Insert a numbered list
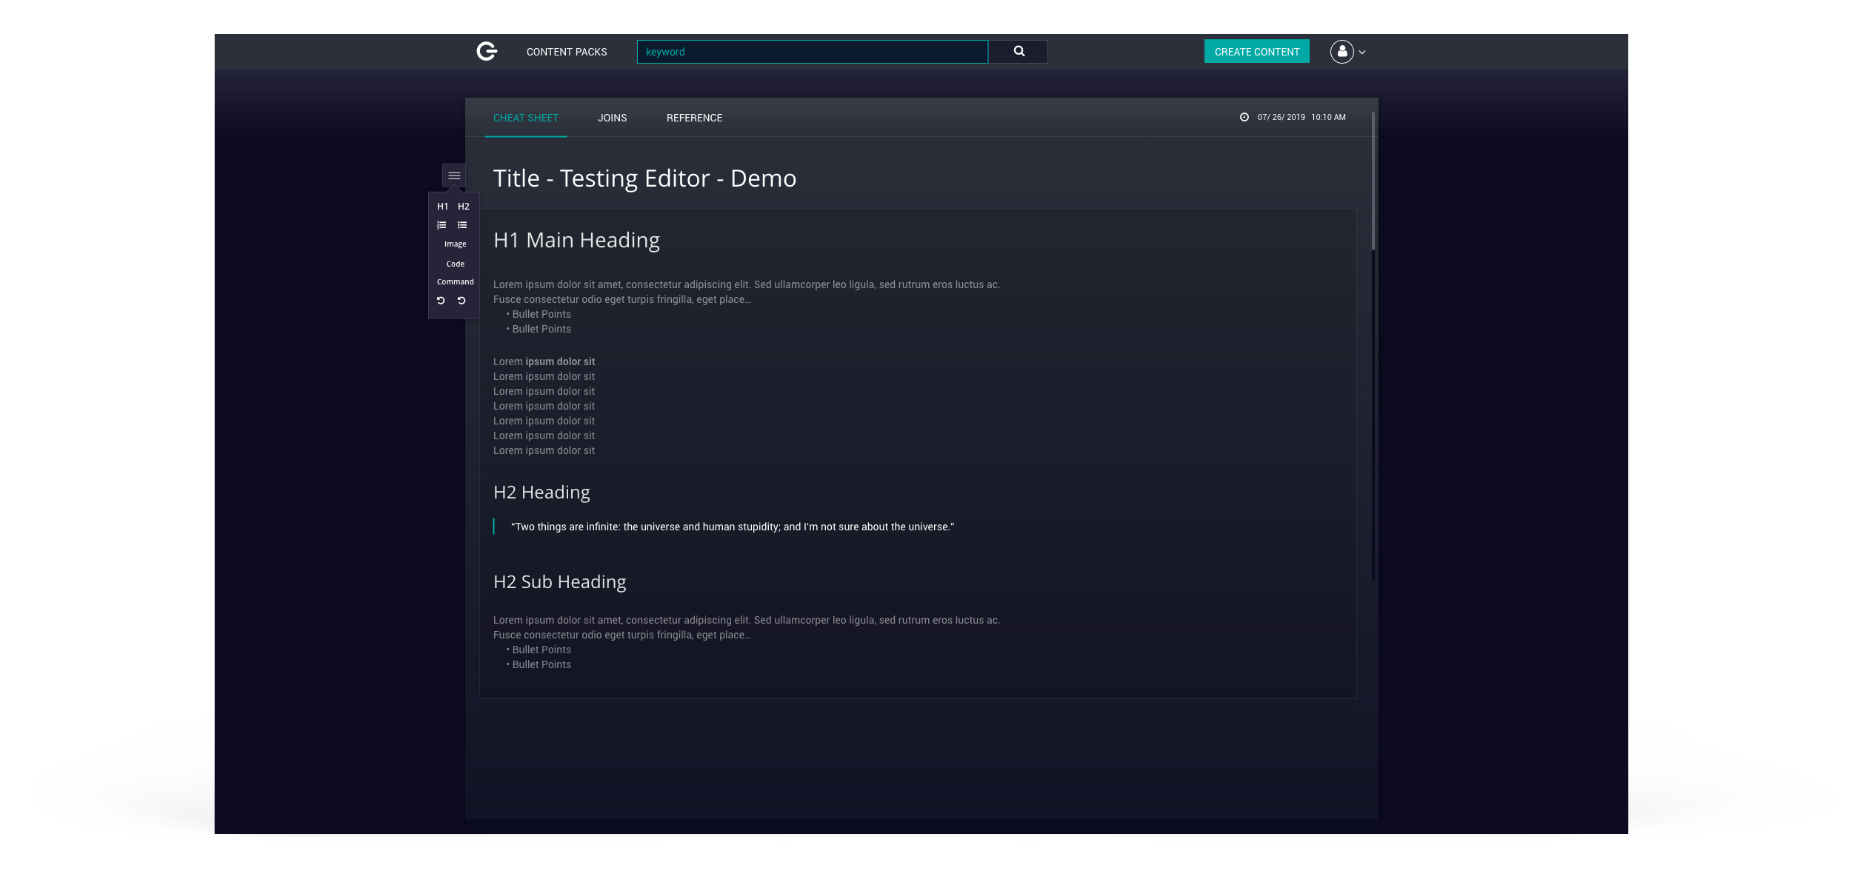The image size is (1870, 883). [442, 225]
